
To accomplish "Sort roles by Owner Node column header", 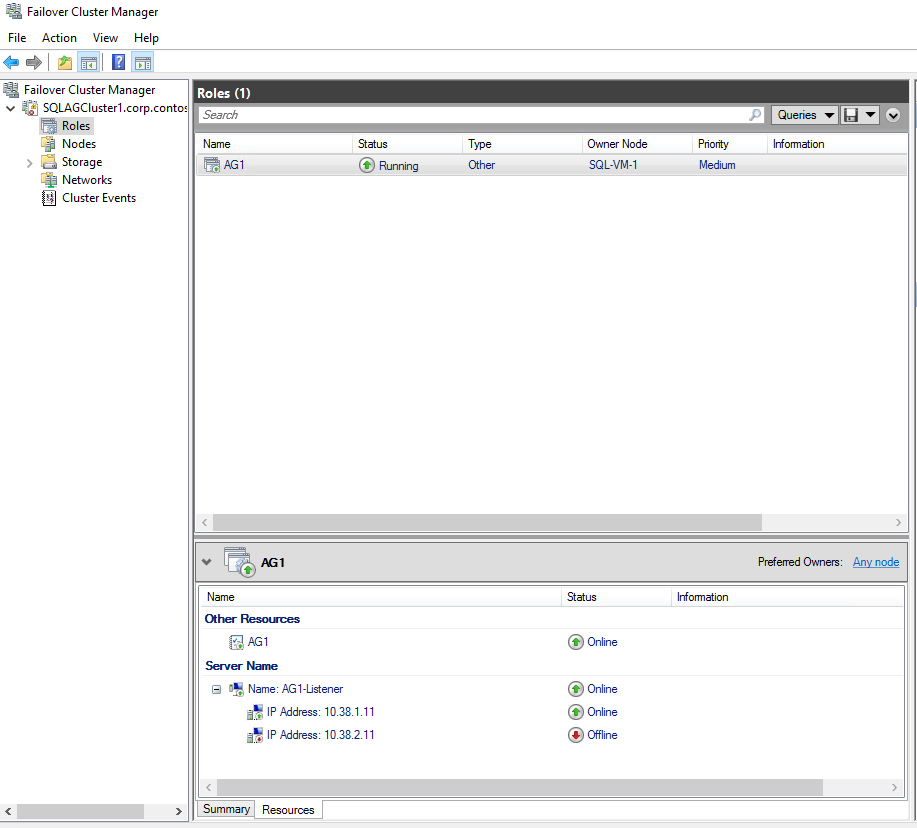I will pos(637,144).
